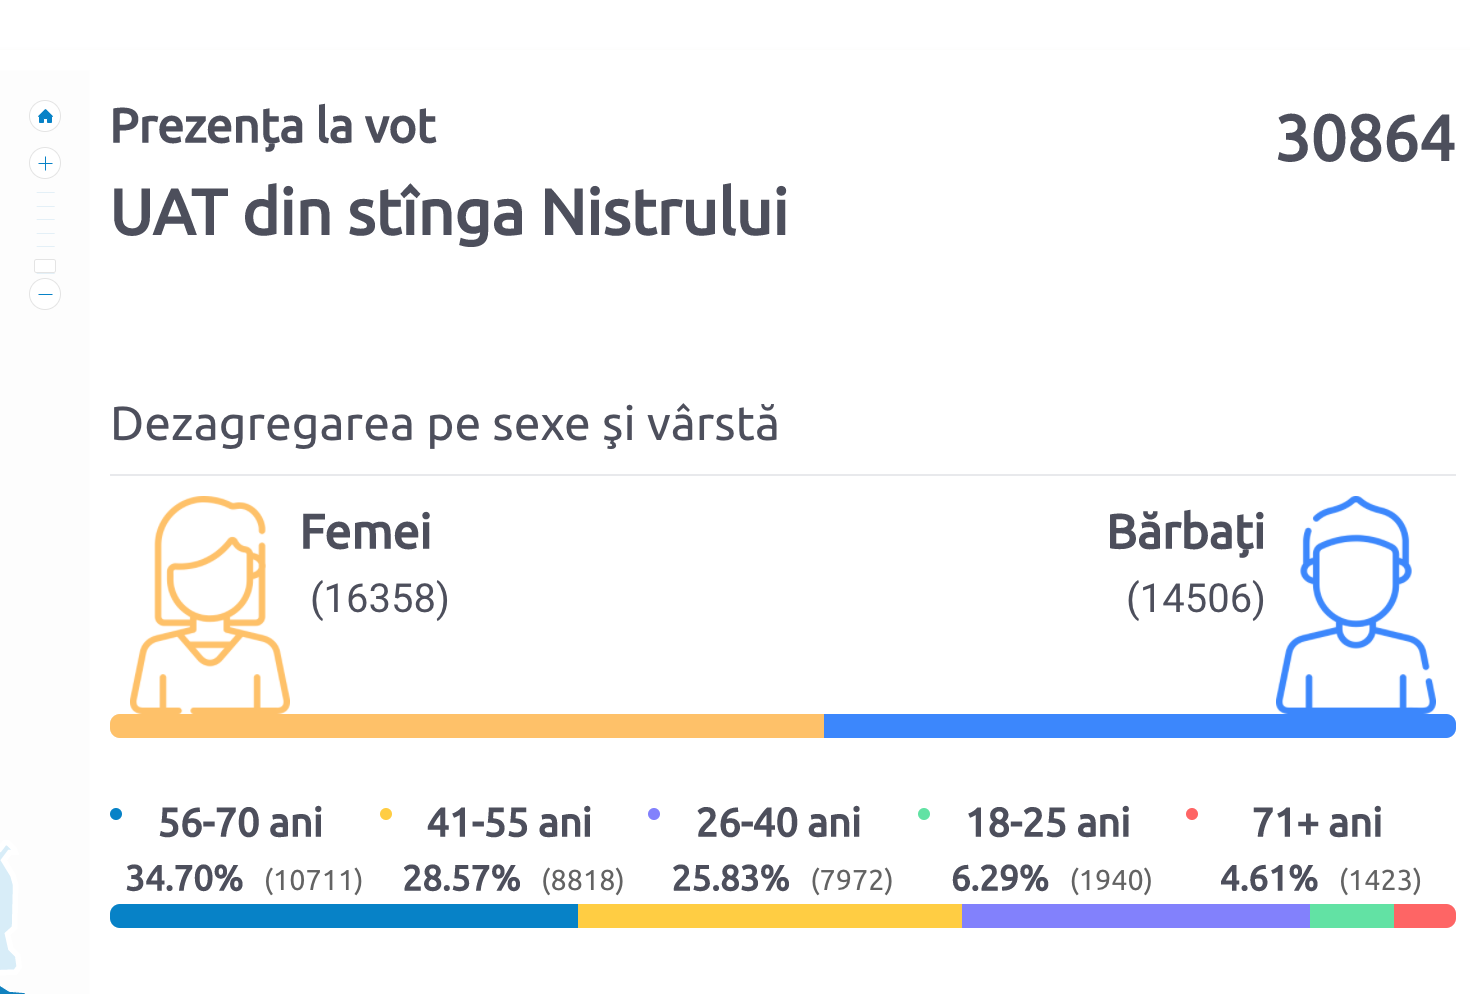This screenshot has width=1470, height=994.
Task: Click the zoom slider handle
Action: click(45, 266)
